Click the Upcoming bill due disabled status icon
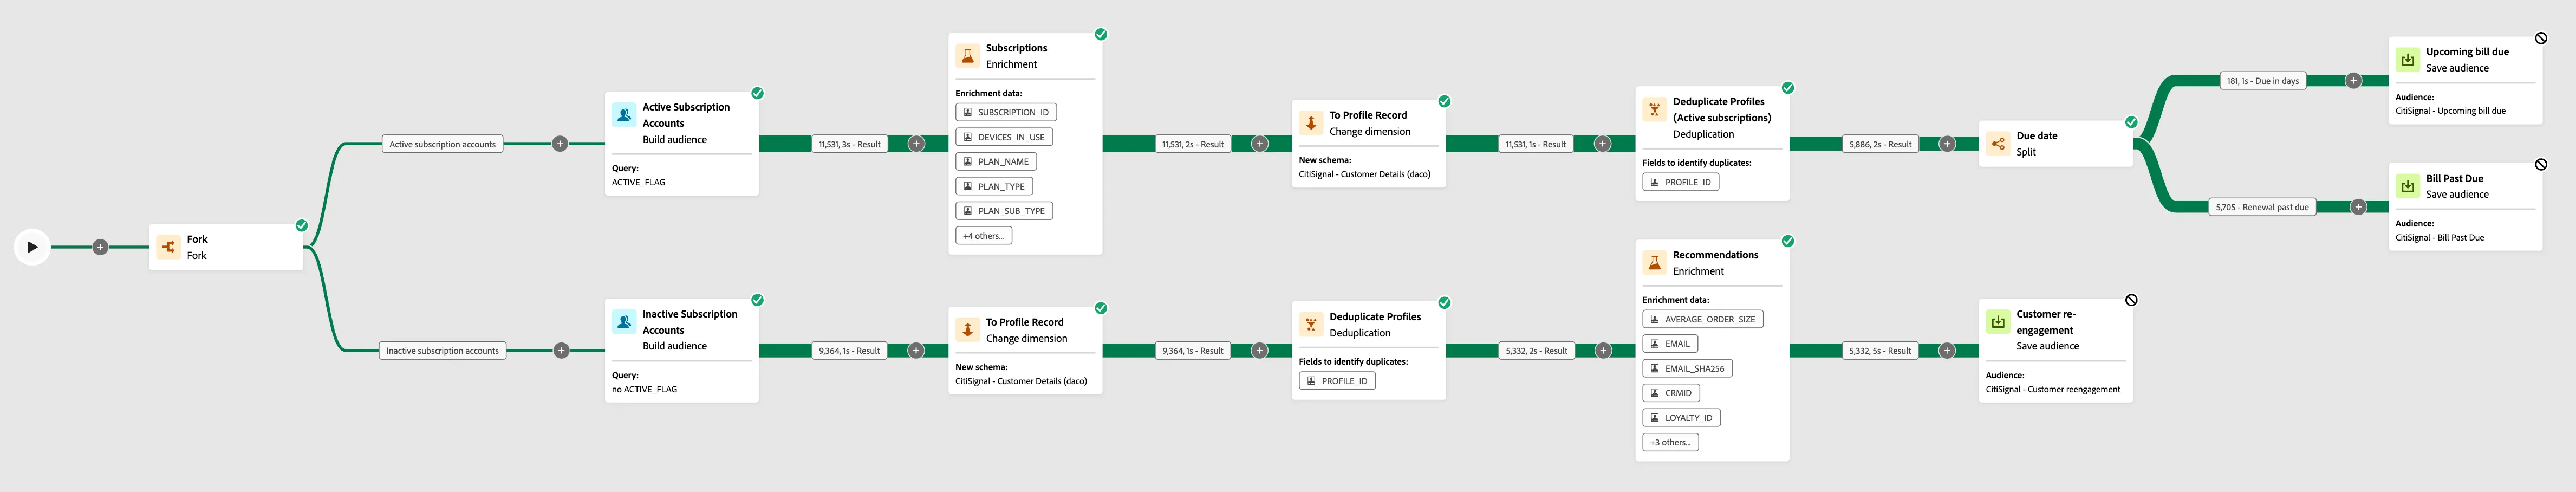Screen dimensions: 2576x492 (x=2541, y=38)
